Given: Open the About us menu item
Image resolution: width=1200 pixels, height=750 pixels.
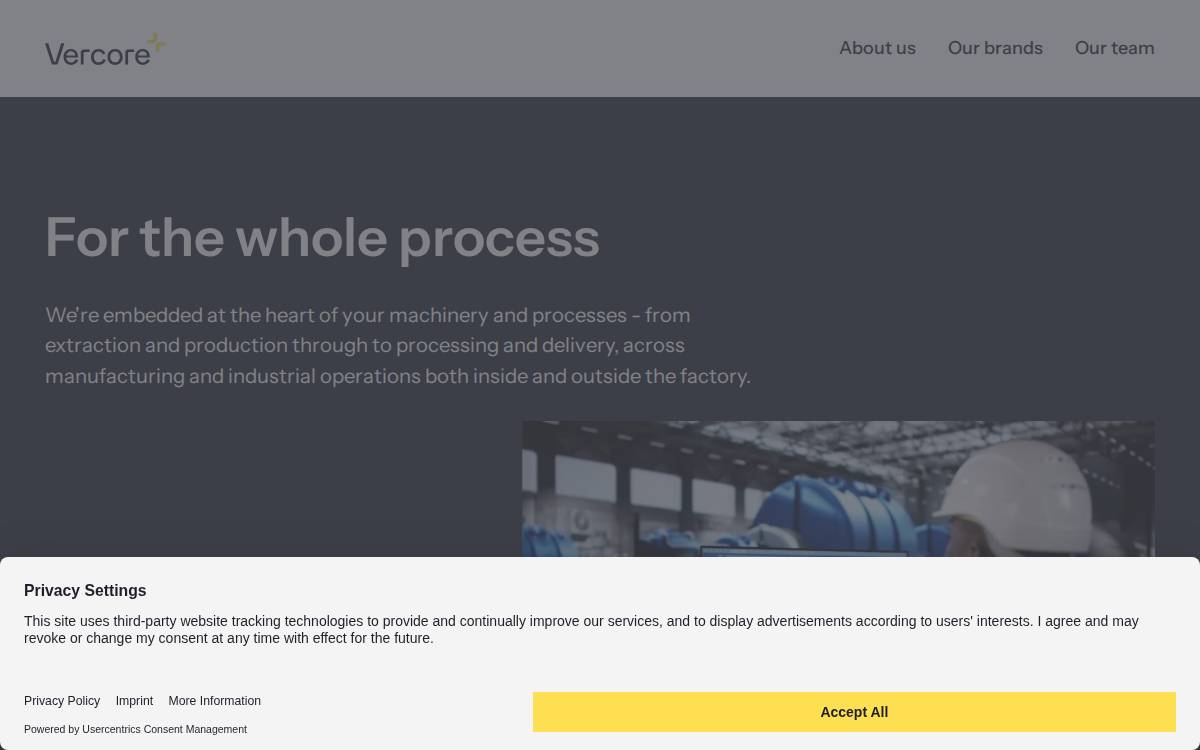Looking at the screenshot, I should tap(877, 48).
